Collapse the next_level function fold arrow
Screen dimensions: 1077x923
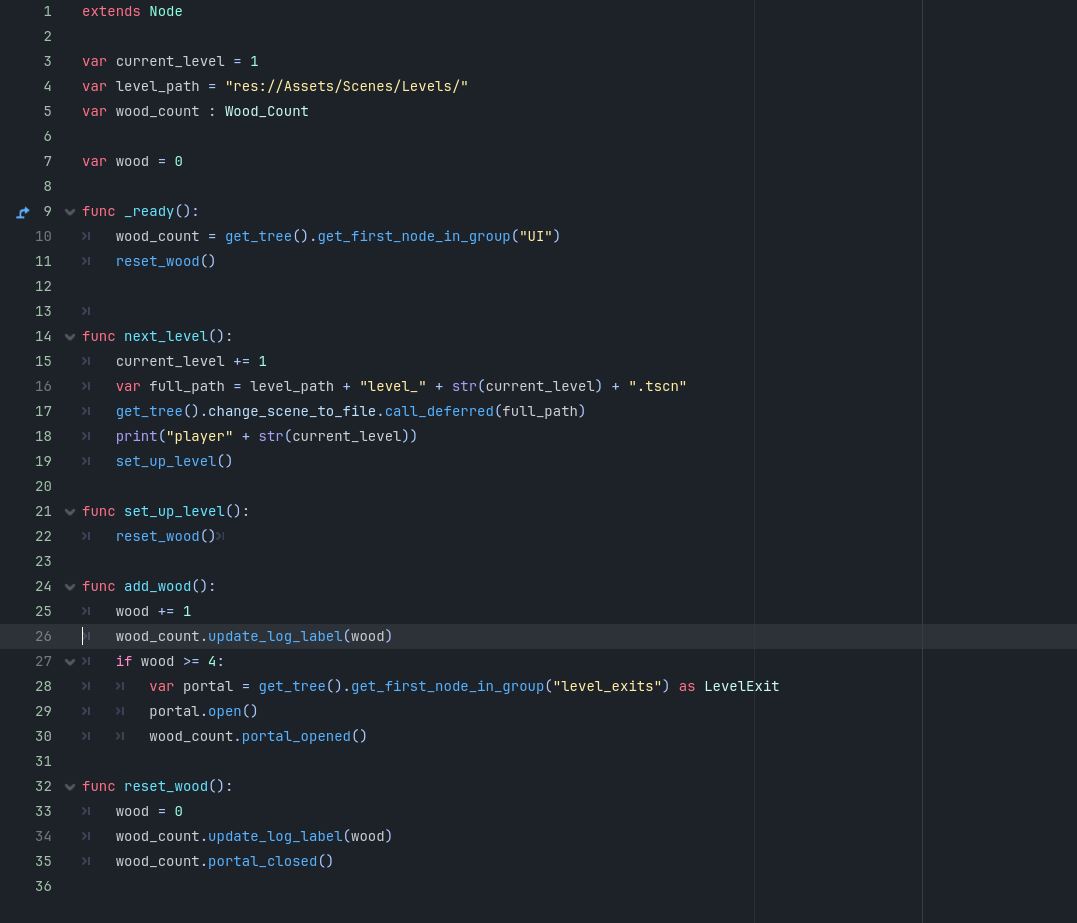pos(70,336)
